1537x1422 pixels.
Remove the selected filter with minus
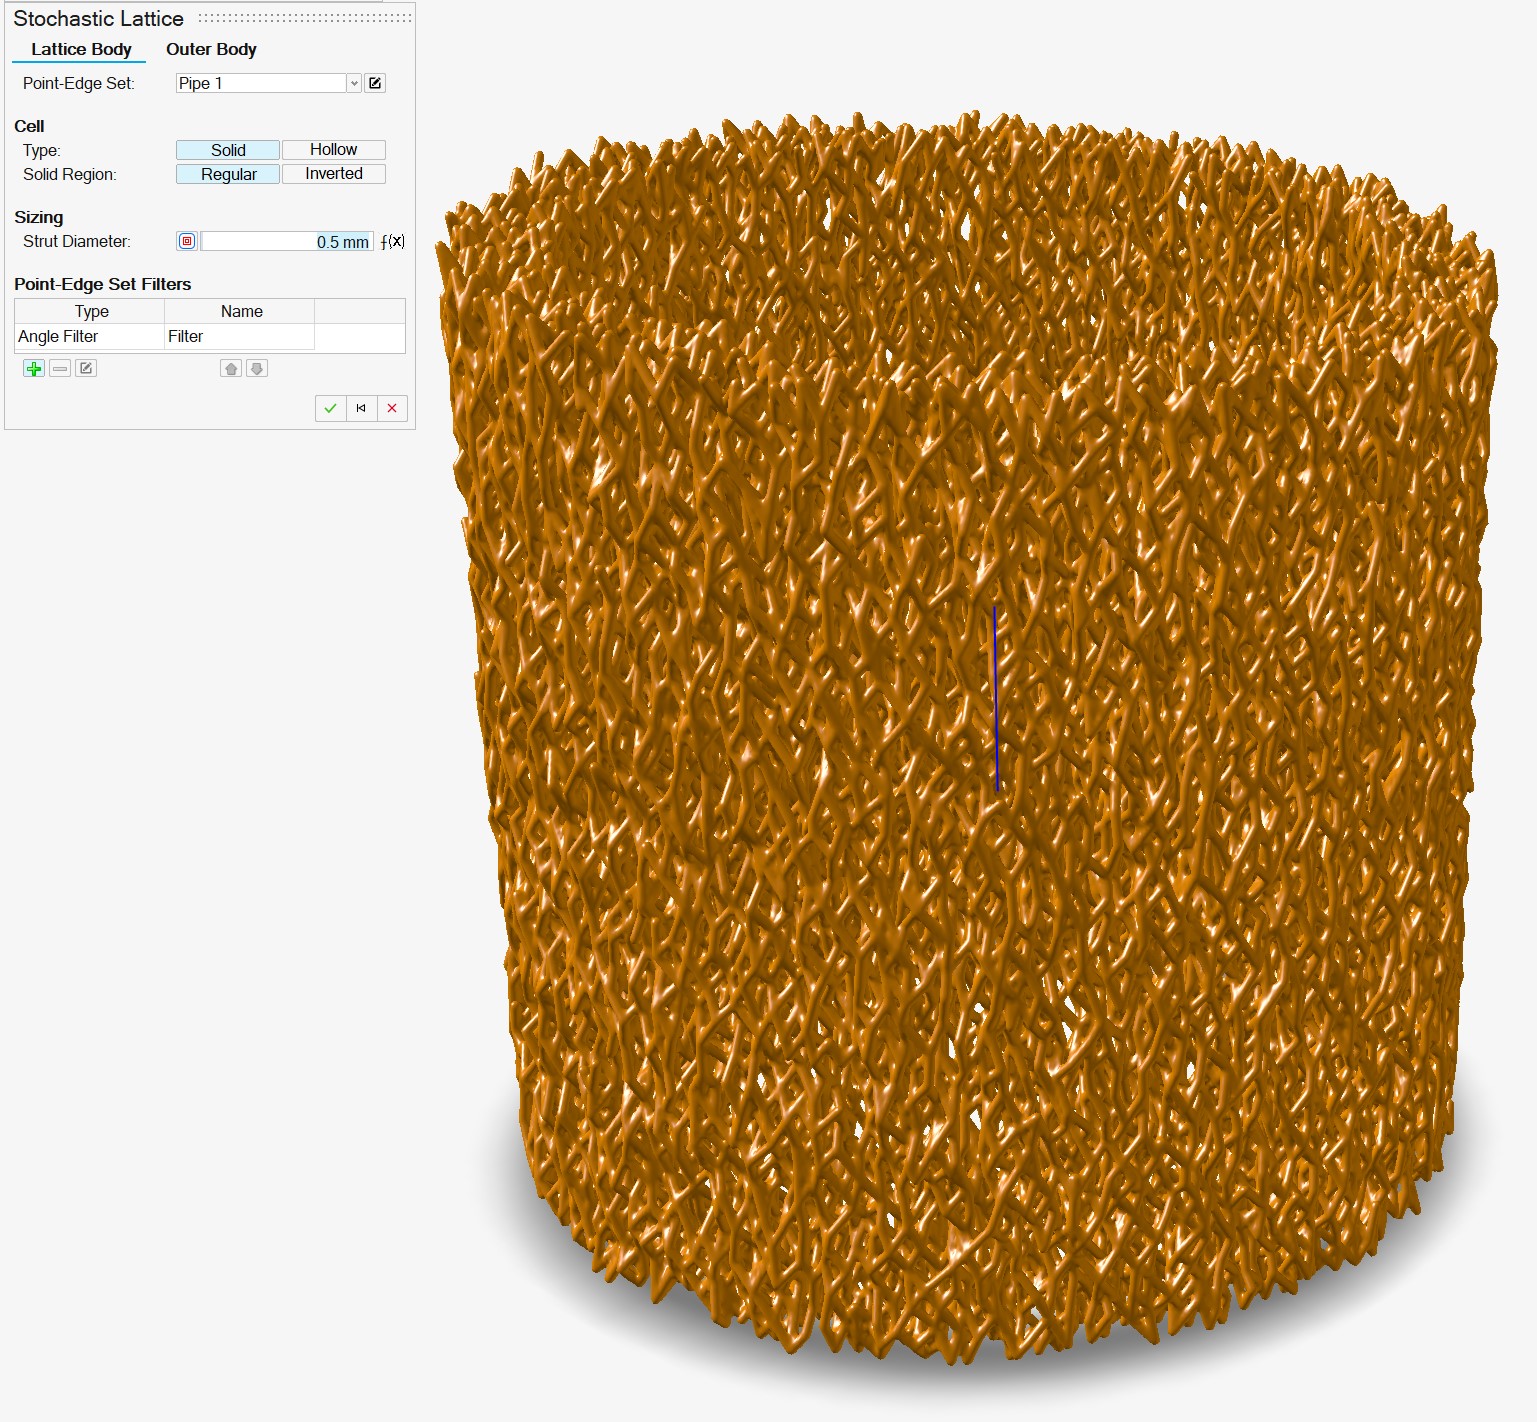60,369
